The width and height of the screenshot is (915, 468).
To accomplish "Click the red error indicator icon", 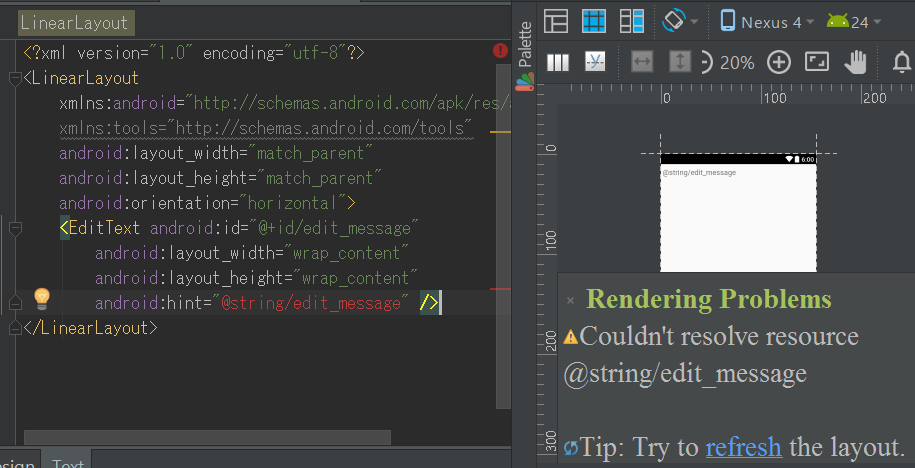I will point(500,51).
